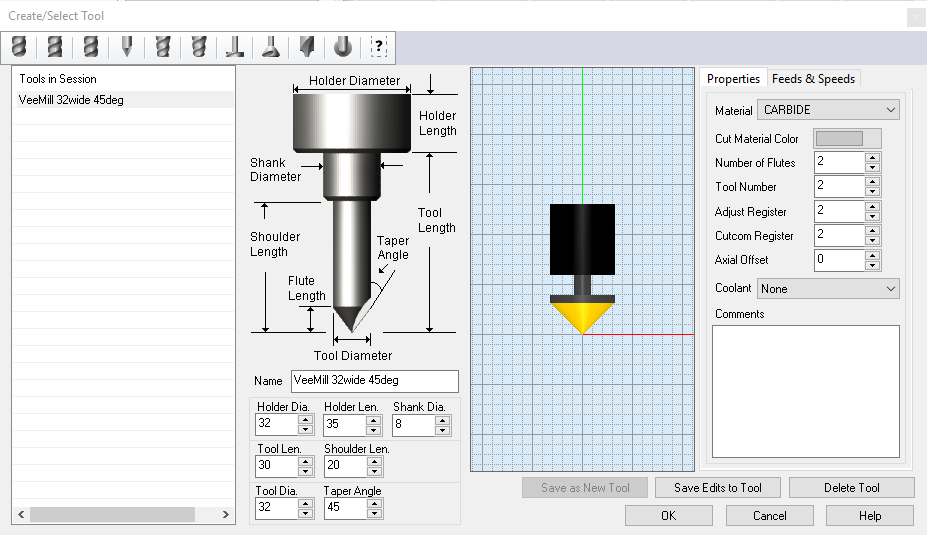Click into the Comments text box
927x535 pixels.
point(806,391)
